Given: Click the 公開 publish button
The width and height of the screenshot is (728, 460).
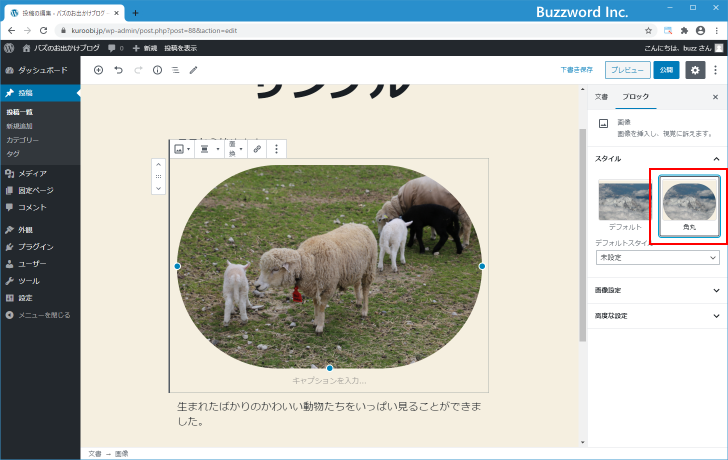Looking at the screenshot, I should click(666, 70).
